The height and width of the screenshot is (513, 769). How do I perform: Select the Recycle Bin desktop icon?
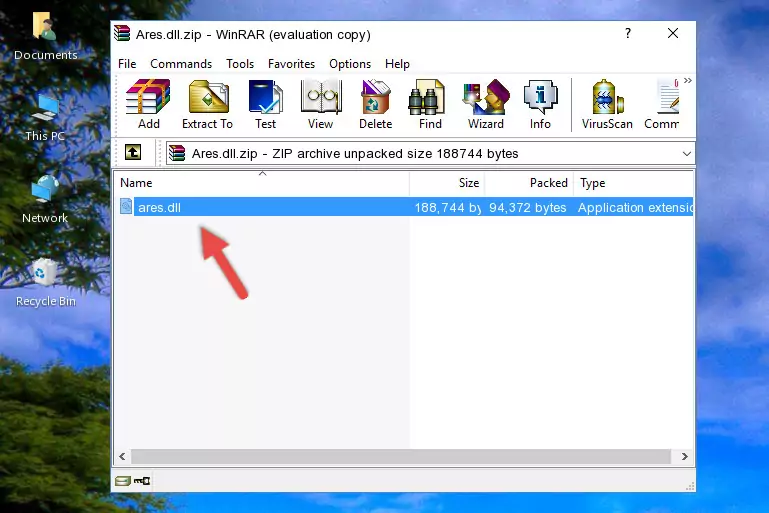click(46, 282)
